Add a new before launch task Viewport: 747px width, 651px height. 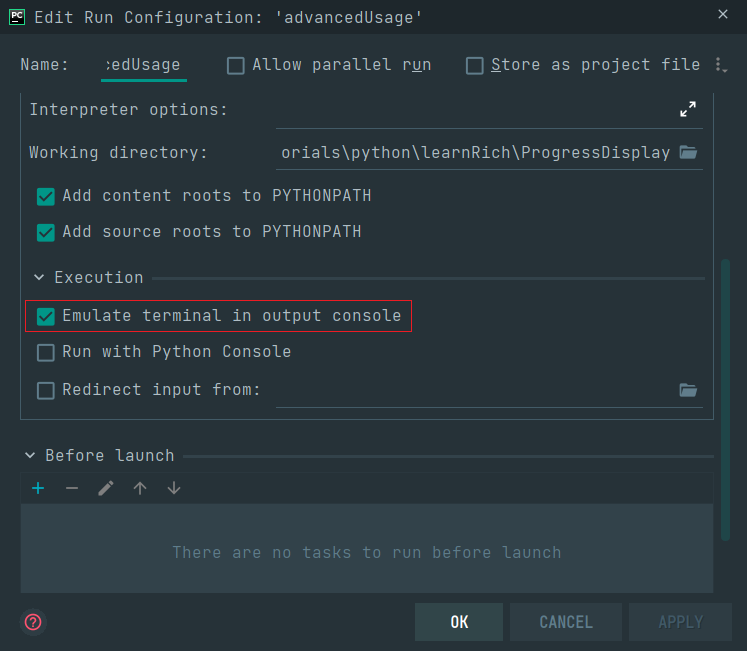point(38,488)
